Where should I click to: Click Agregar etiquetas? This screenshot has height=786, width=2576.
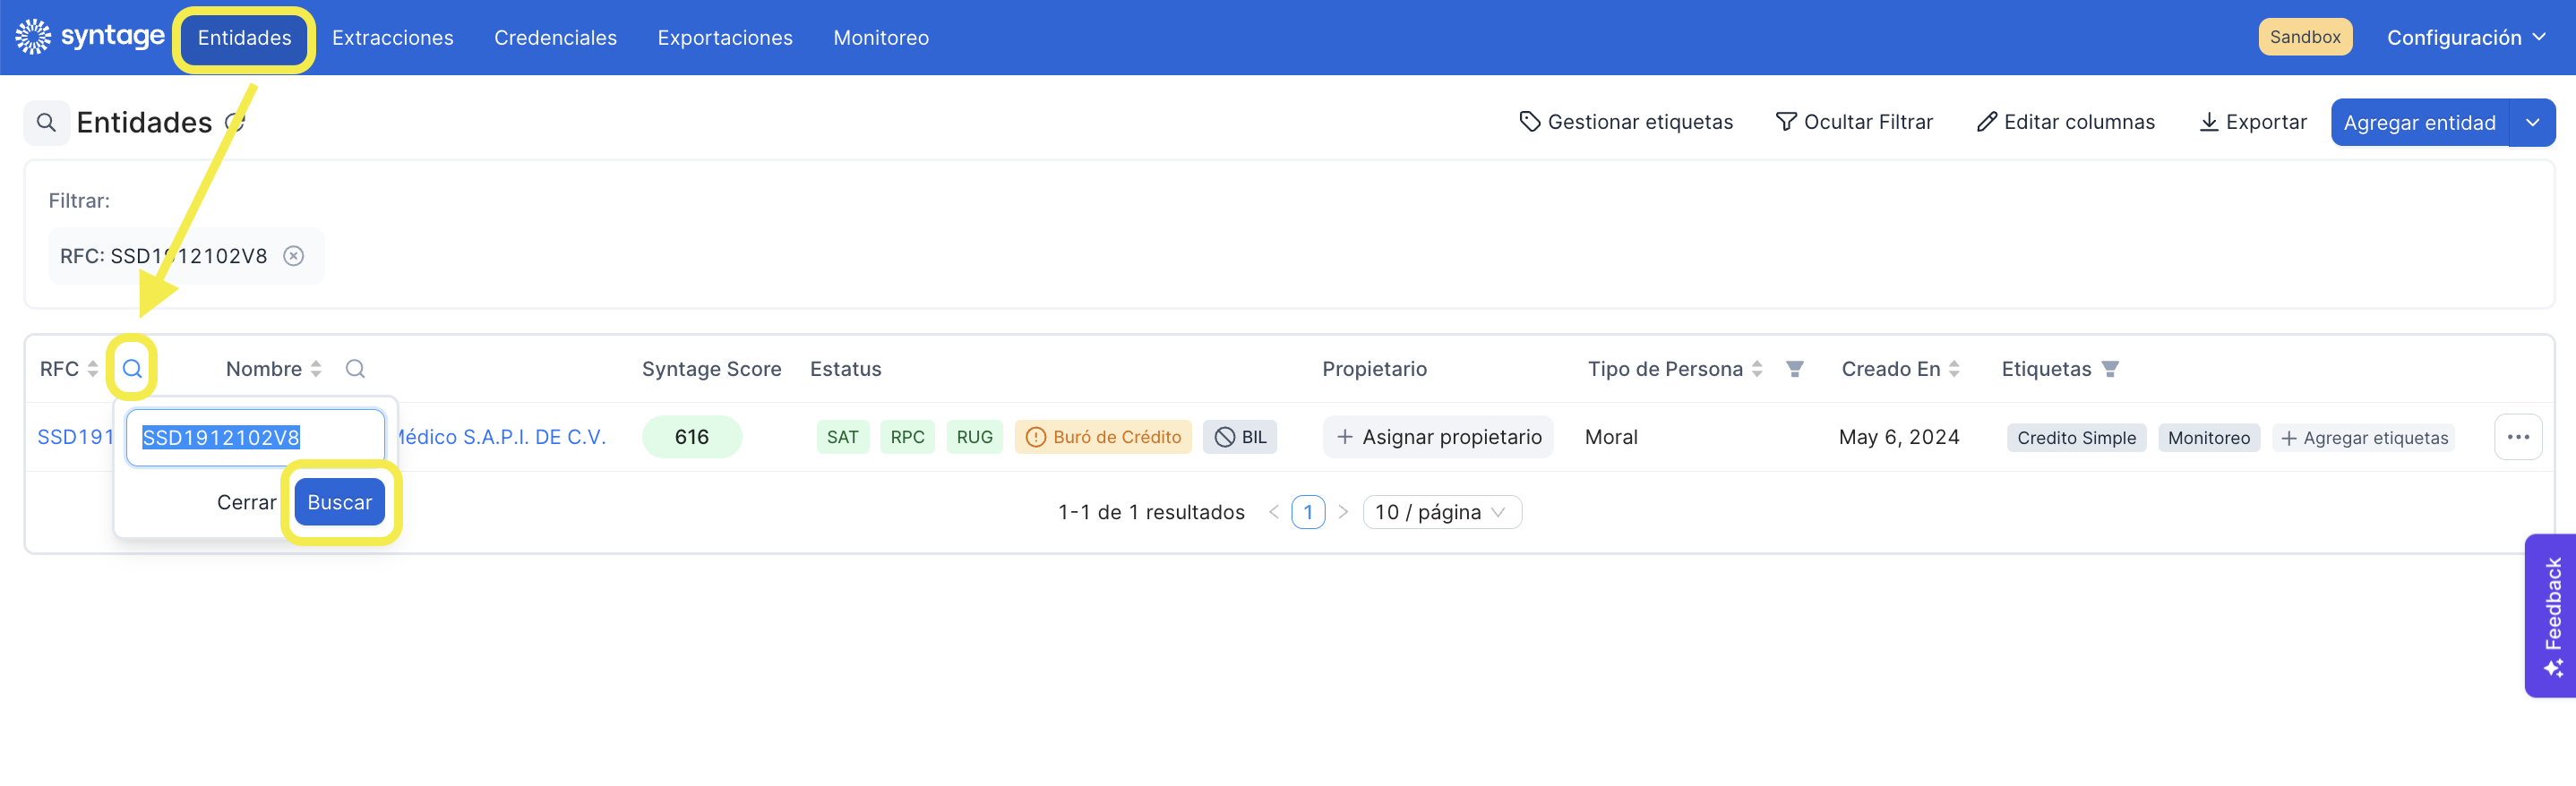[2364, 438]
